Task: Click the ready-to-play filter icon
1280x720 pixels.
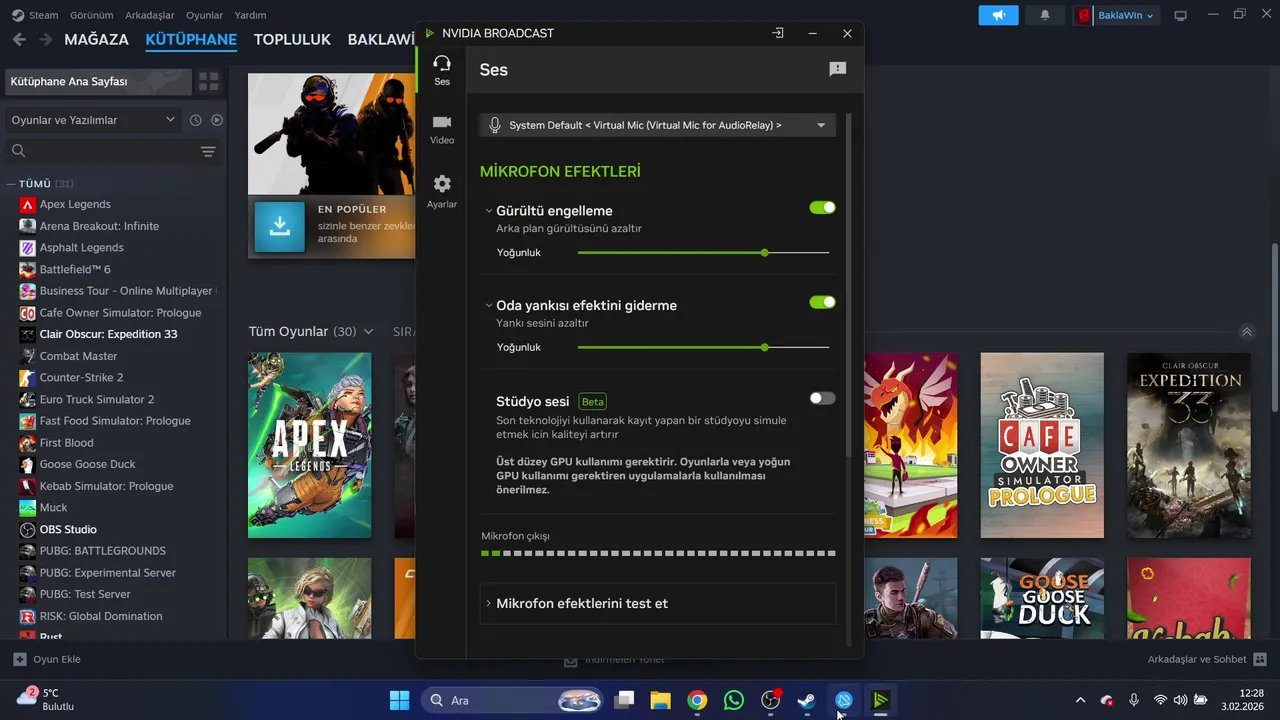Action: 217,120
